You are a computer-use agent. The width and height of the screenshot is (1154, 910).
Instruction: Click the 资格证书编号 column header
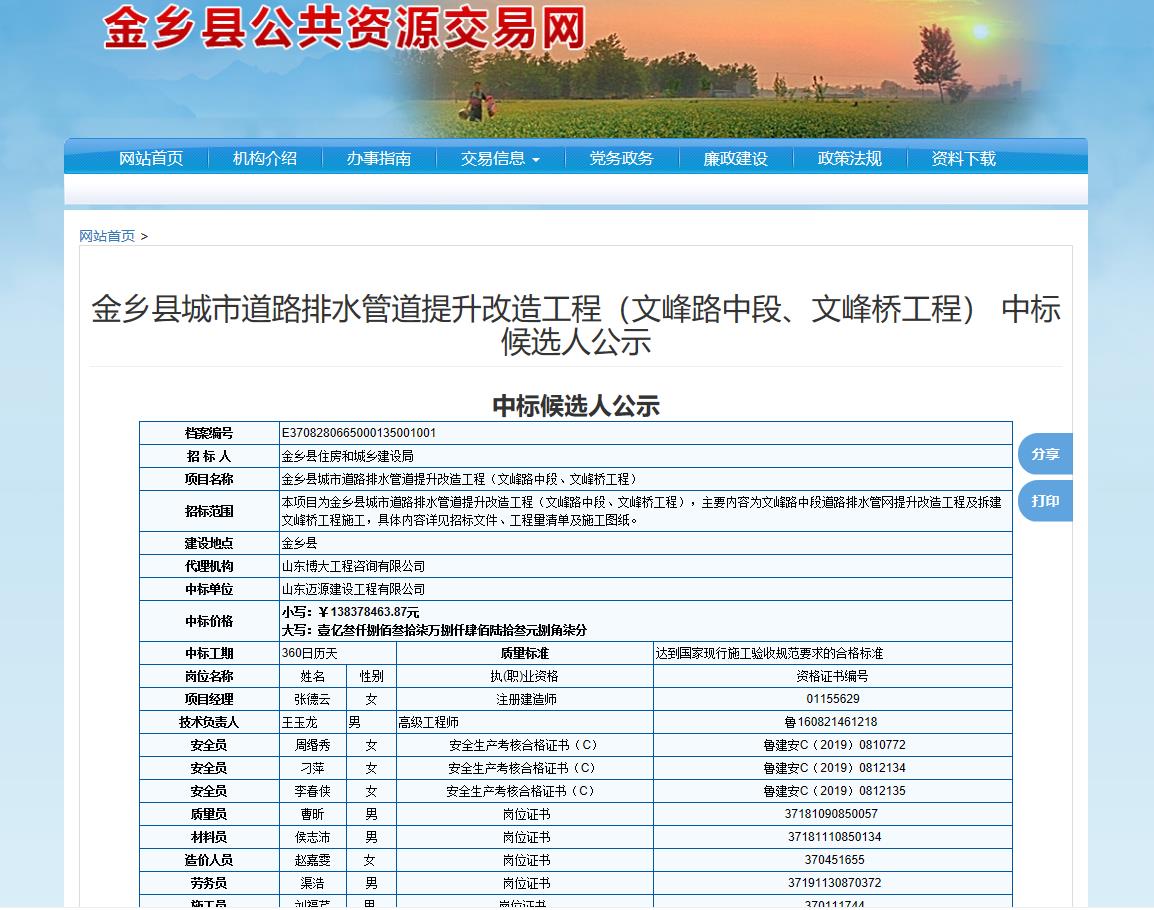[x=832, y=676]
